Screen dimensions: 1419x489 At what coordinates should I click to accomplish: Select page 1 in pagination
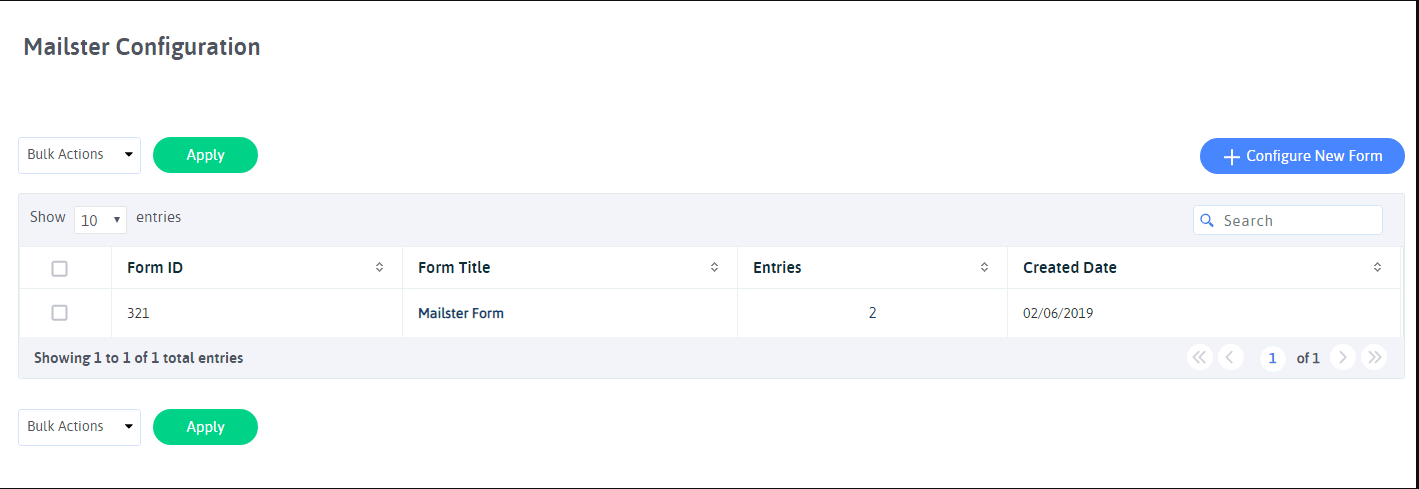[x=1273, y=358]
